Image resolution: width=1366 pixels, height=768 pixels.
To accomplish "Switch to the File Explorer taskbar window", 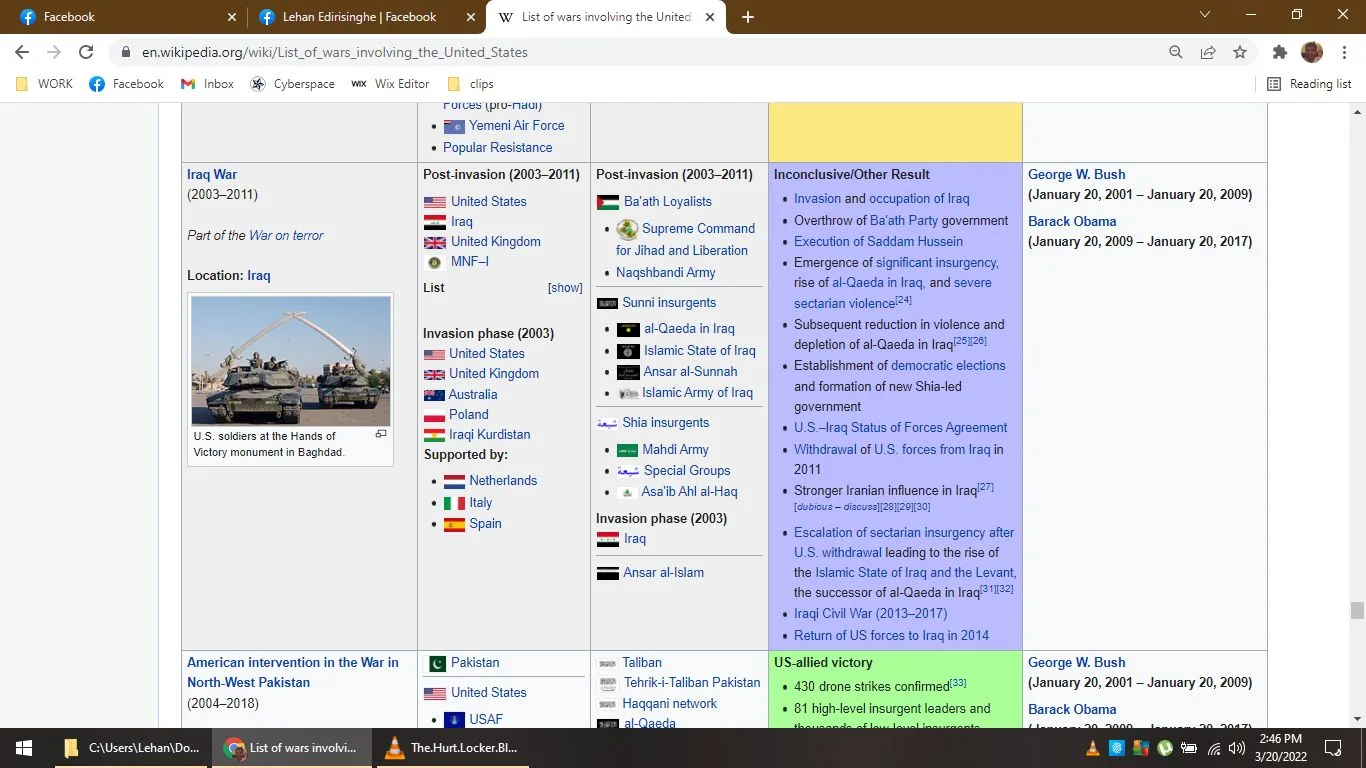I will (133, 748).
